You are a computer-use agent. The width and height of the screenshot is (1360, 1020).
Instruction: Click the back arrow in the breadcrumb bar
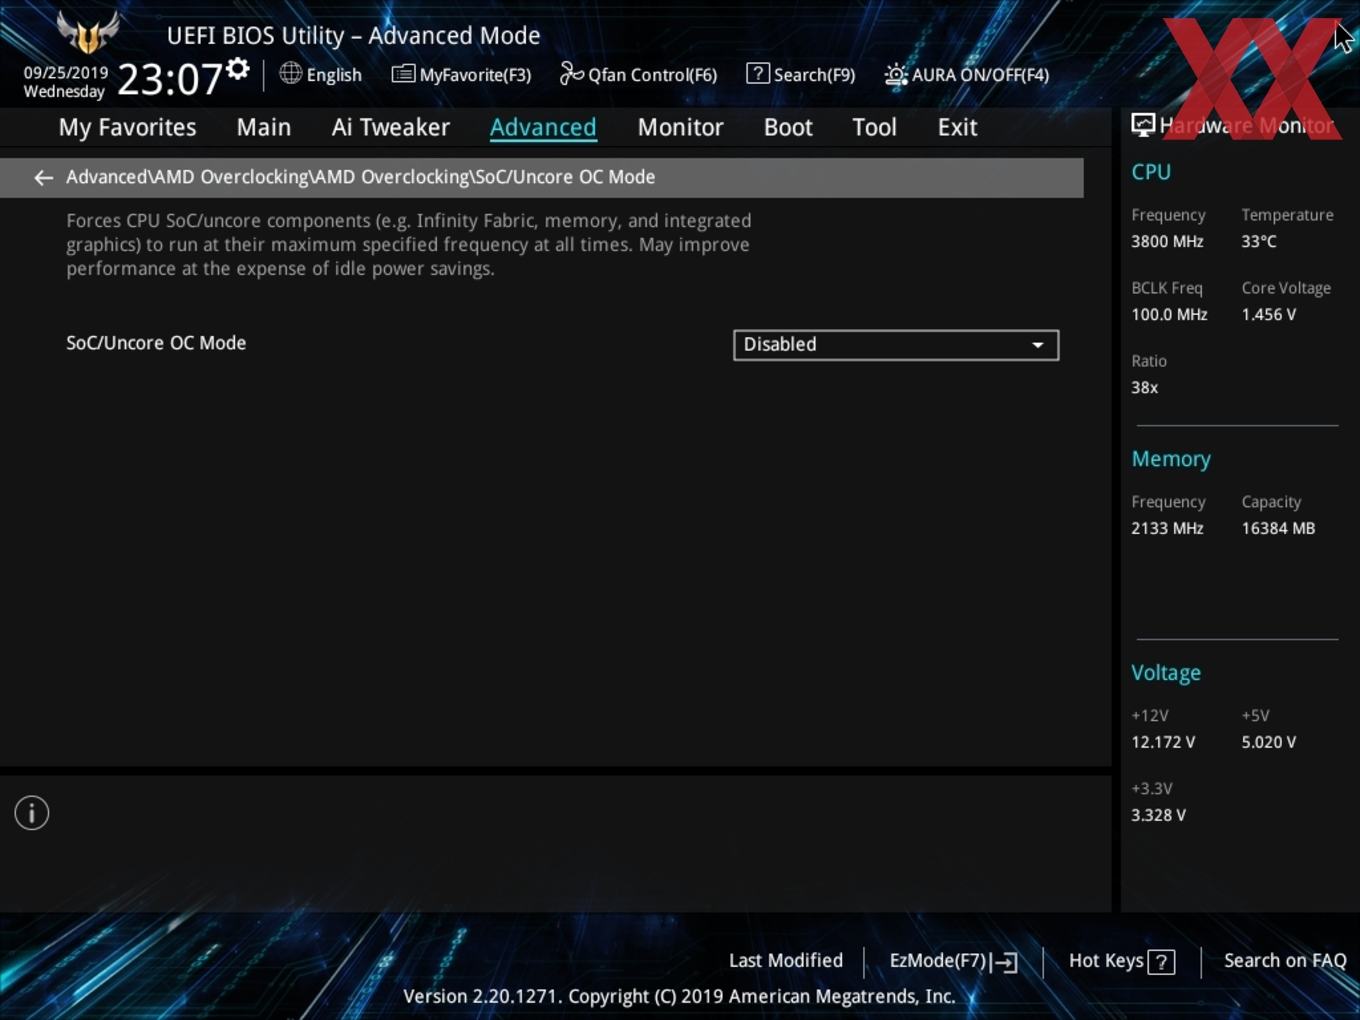(43, 177)
